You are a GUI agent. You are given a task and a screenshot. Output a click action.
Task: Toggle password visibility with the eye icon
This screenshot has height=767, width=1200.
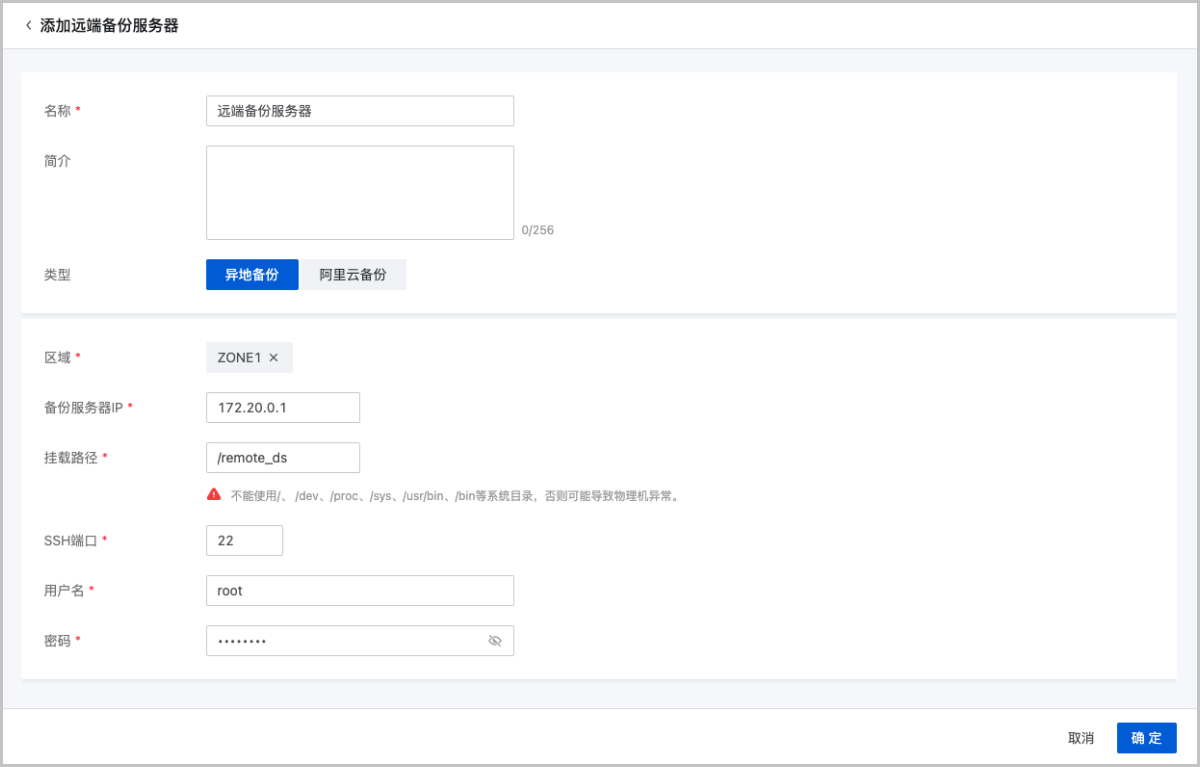click(x=494, y=641)
